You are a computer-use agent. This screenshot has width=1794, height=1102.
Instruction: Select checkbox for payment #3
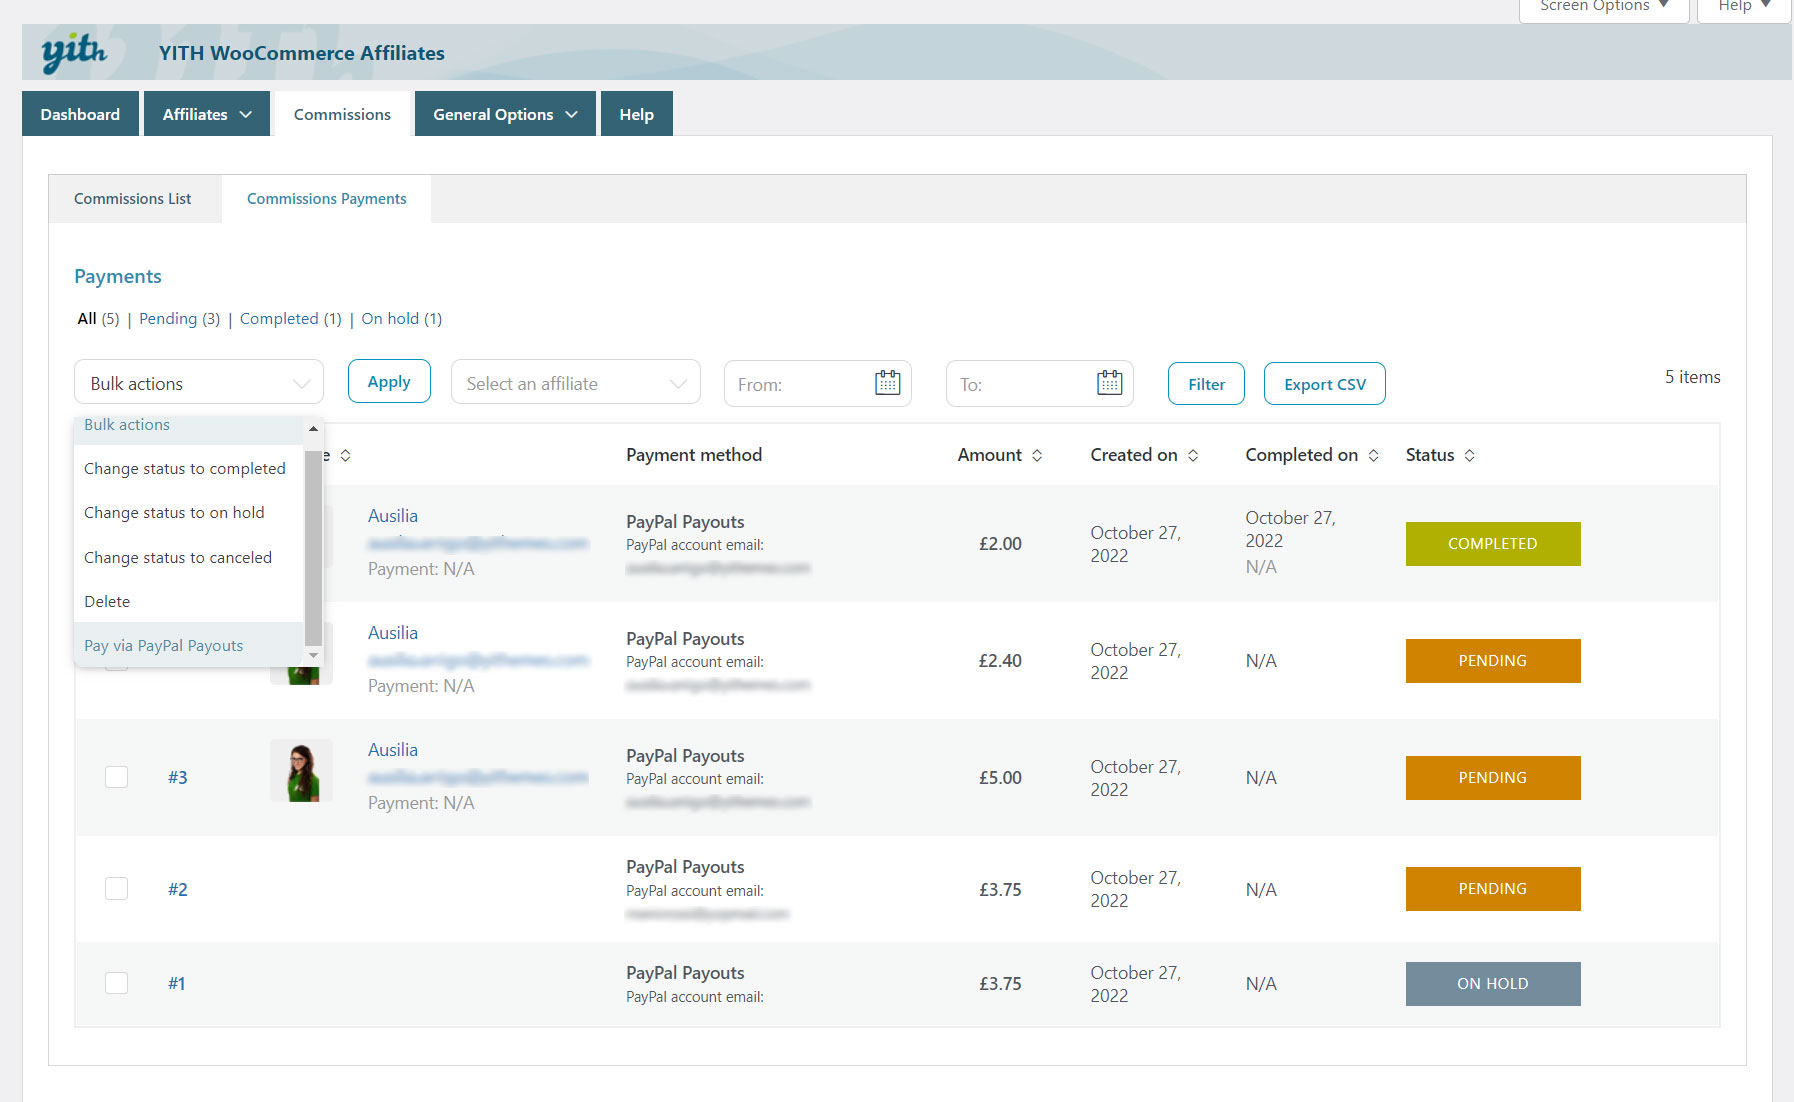coord(117,777)
